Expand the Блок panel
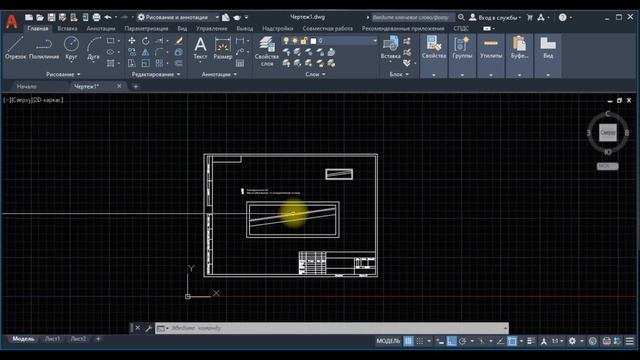The width and height of the screenshot is (640, 360). click(399, 74)
